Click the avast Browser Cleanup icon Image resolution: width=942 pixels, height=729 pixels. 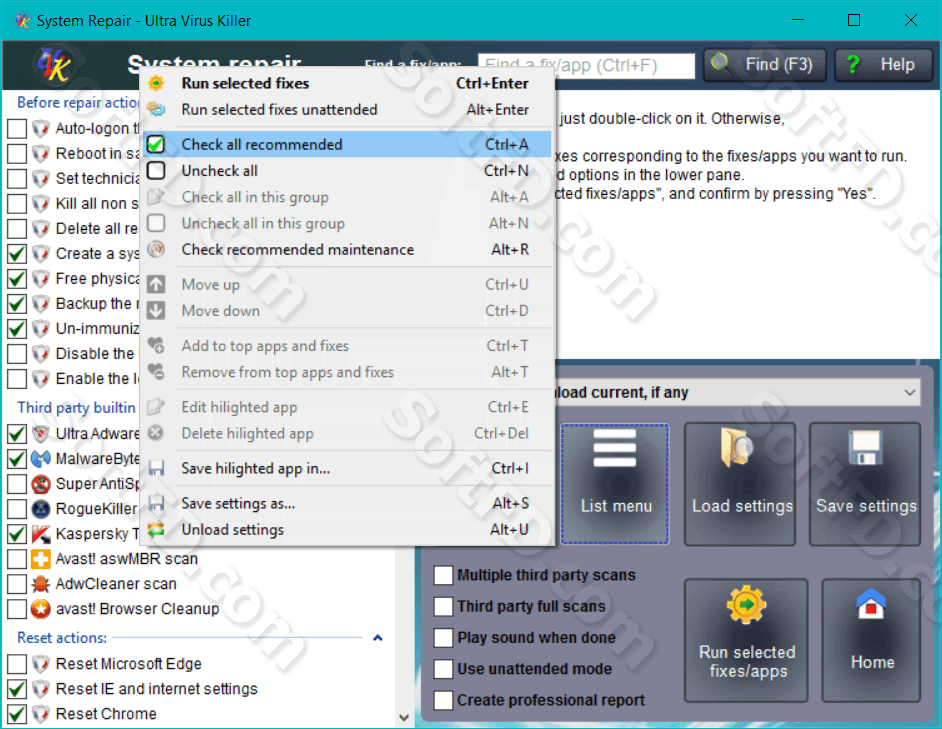(x=40, y=609)
